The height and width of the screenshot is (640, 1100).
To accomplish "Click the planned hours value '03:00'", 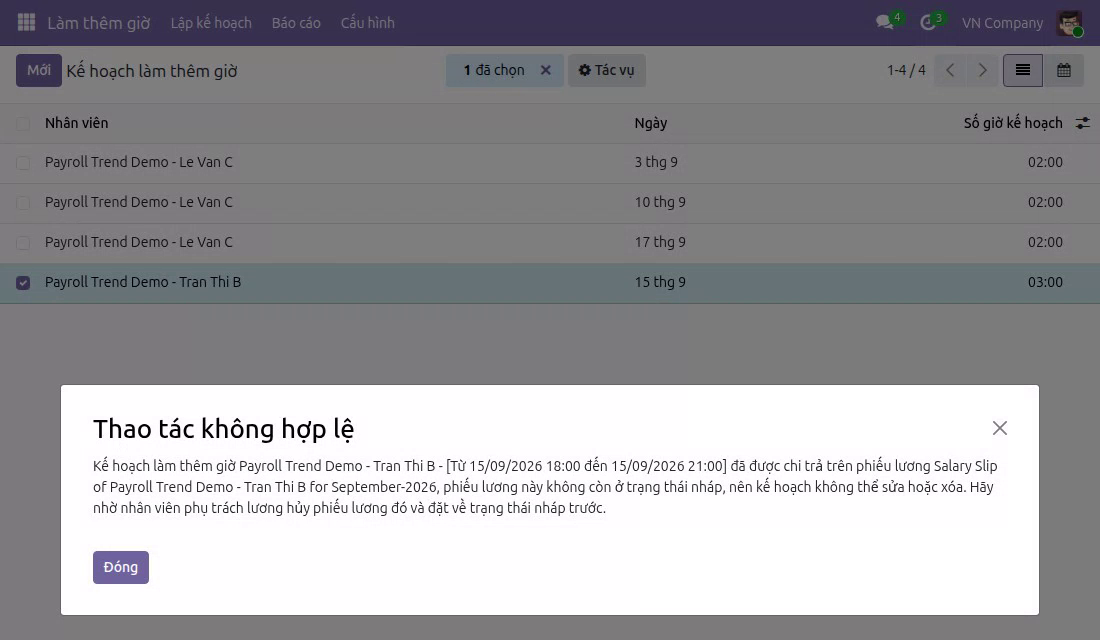I will click(x=1045, y=282).
